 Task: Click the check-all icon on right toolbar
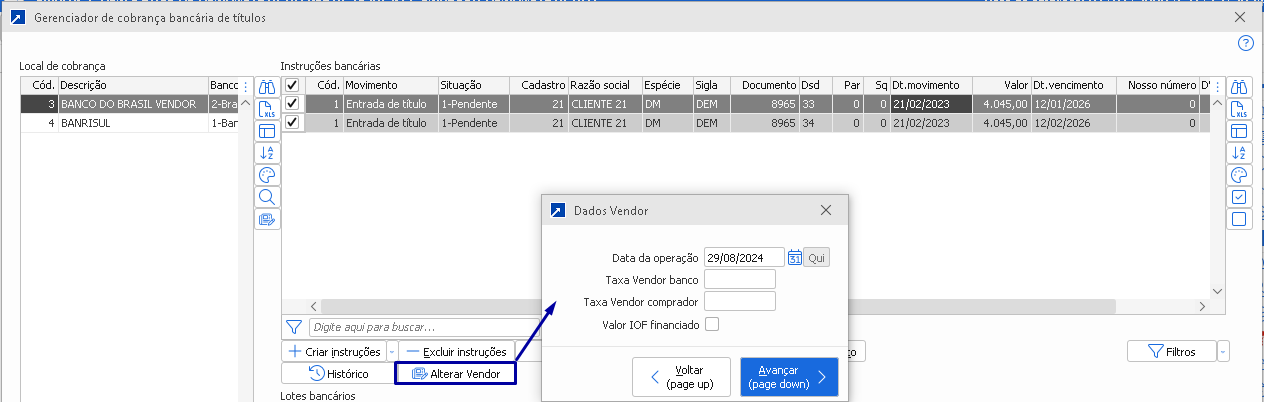pyautogui.click(x=1239, y=197)
